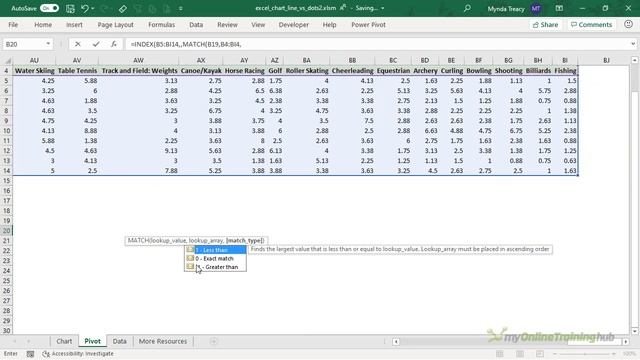Screen dimensions: 640x360
Task: Click the Name Box showing B20
Action: pos(23,44)
